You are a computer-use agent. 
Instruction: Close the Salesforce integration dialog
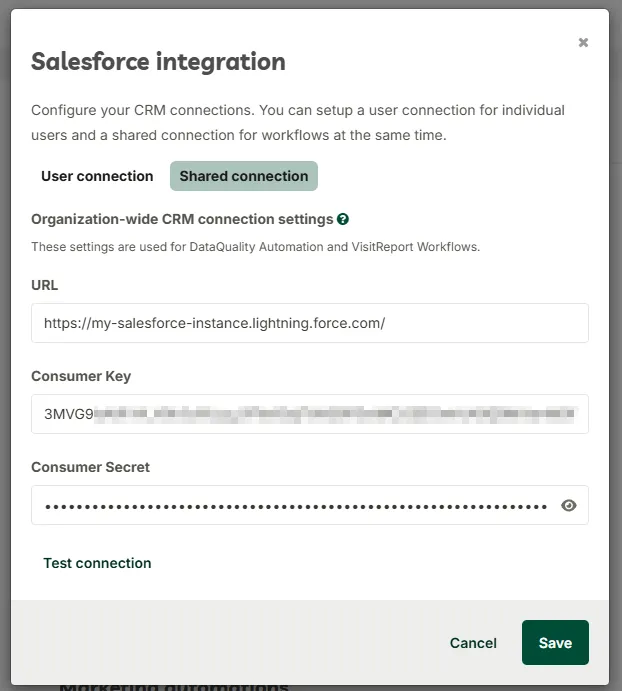pos(583,42)
